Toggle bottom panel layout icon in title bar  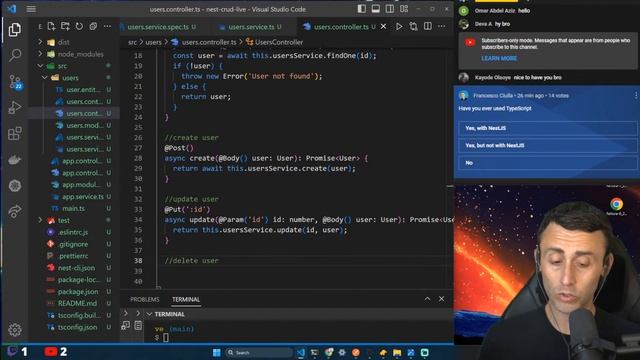pos(376,9)
